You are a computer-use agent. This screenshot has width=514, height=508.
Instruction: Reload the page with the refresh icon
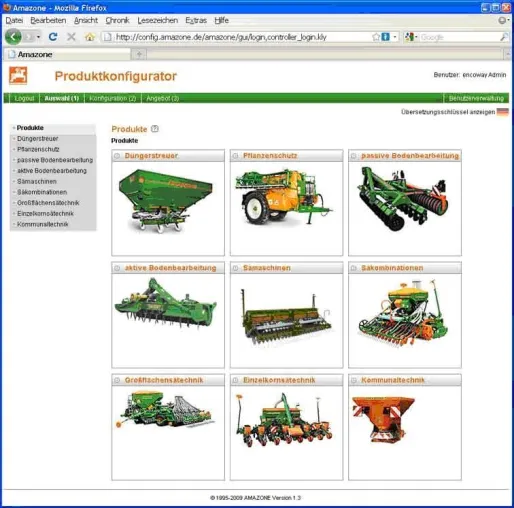click(x=53, y=37)
